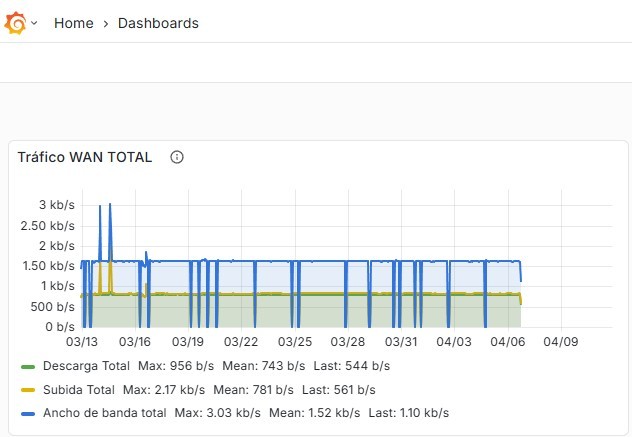Click the yellow Subida Total color swatch

pos(28,390)
